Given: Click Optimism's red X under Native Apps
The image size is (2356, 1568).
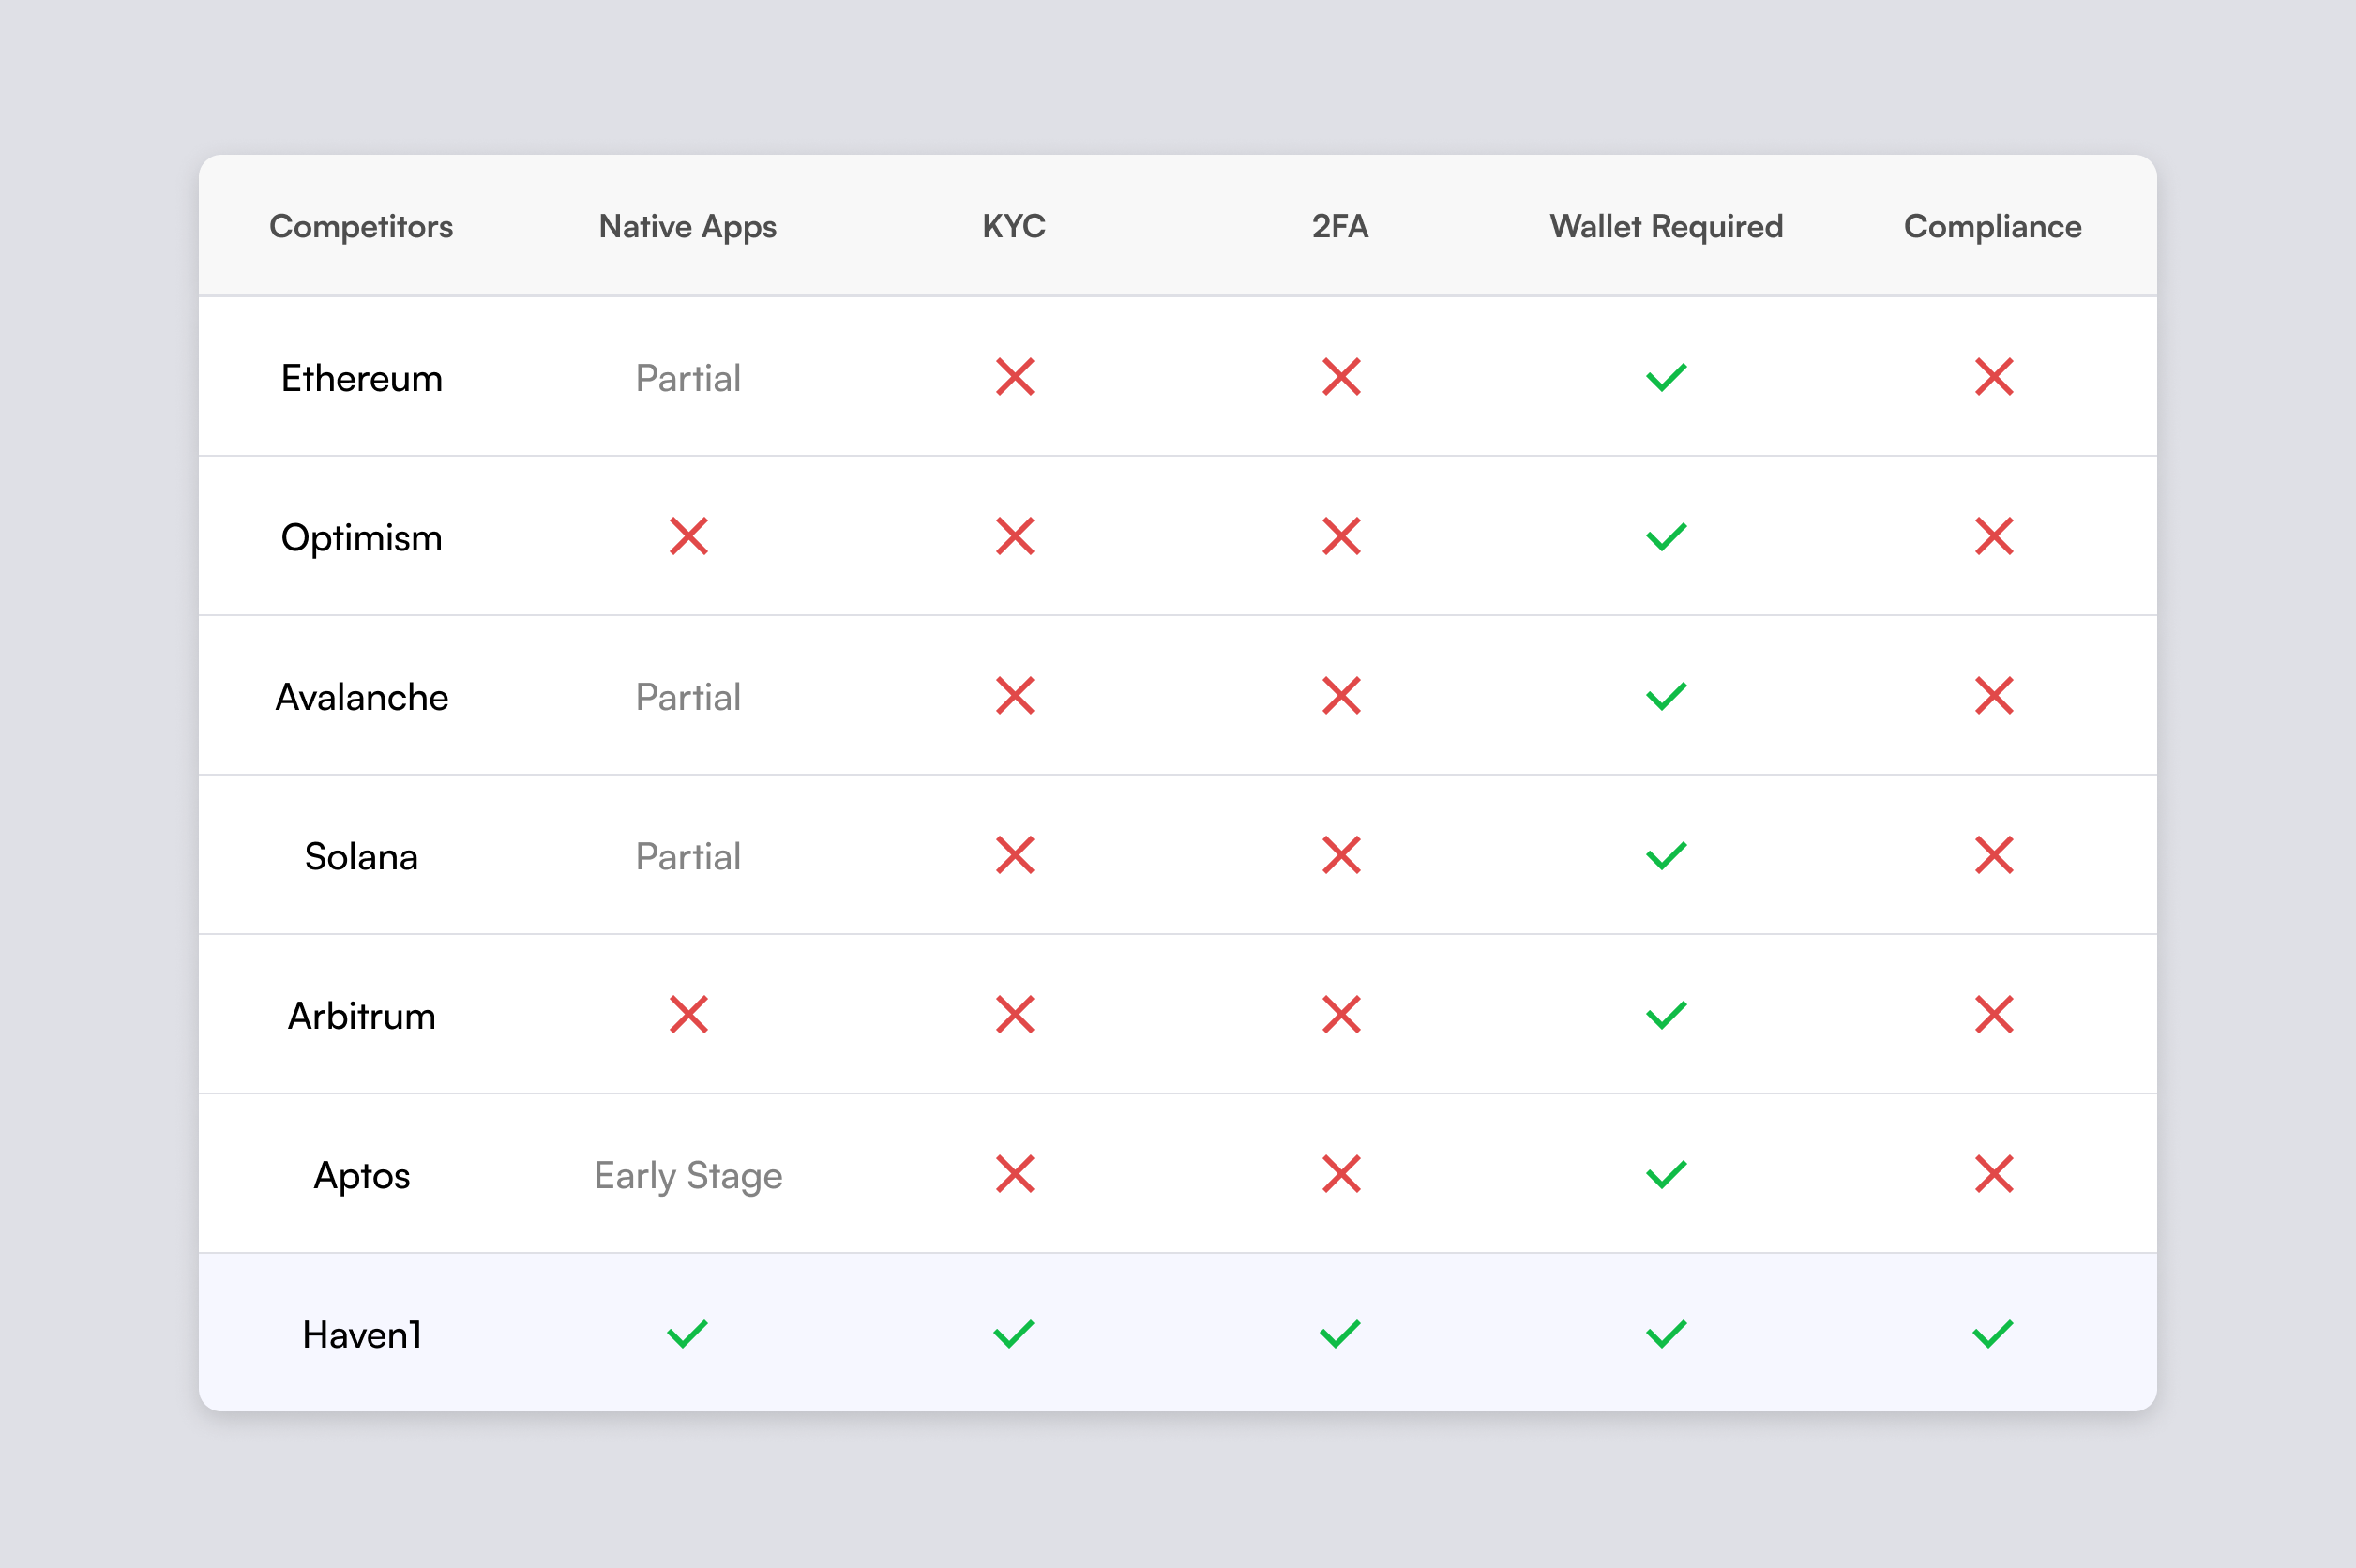Looking at the screenshot, I should pos(688,536).
